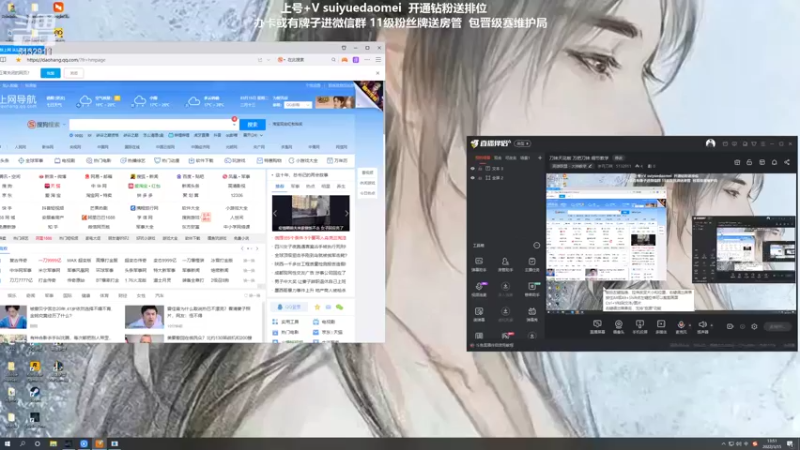Open the 软件下载 category link
Viewport: 800px width, 450px height.
(201, 160)
